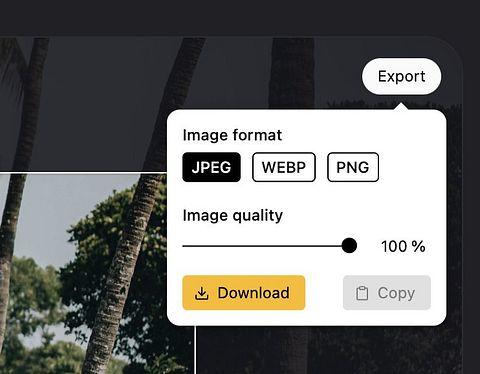Open the Export popover button
Image resolution: width=480 pixels, height=374 pixels.
(402, 76)
